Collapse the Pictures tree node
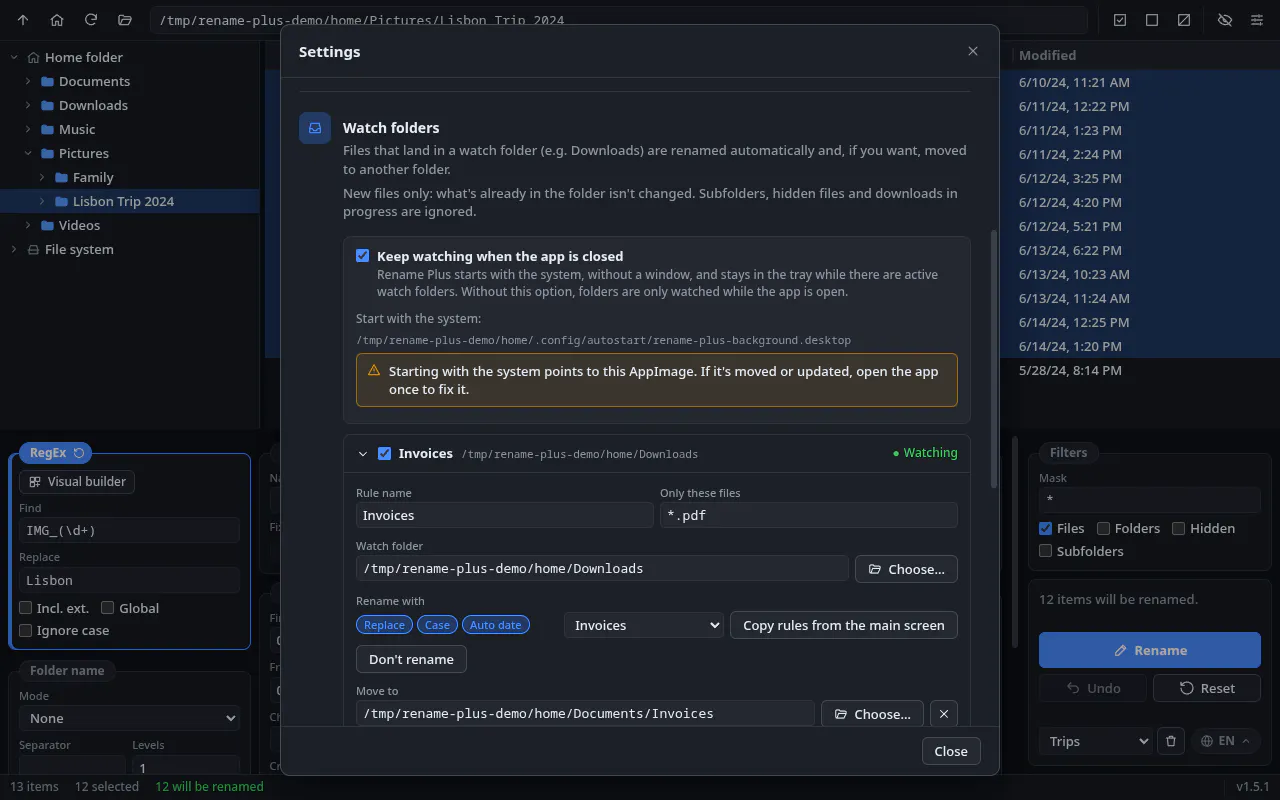This screenshot has height=800, width=1280. click(x=28, y=153)
